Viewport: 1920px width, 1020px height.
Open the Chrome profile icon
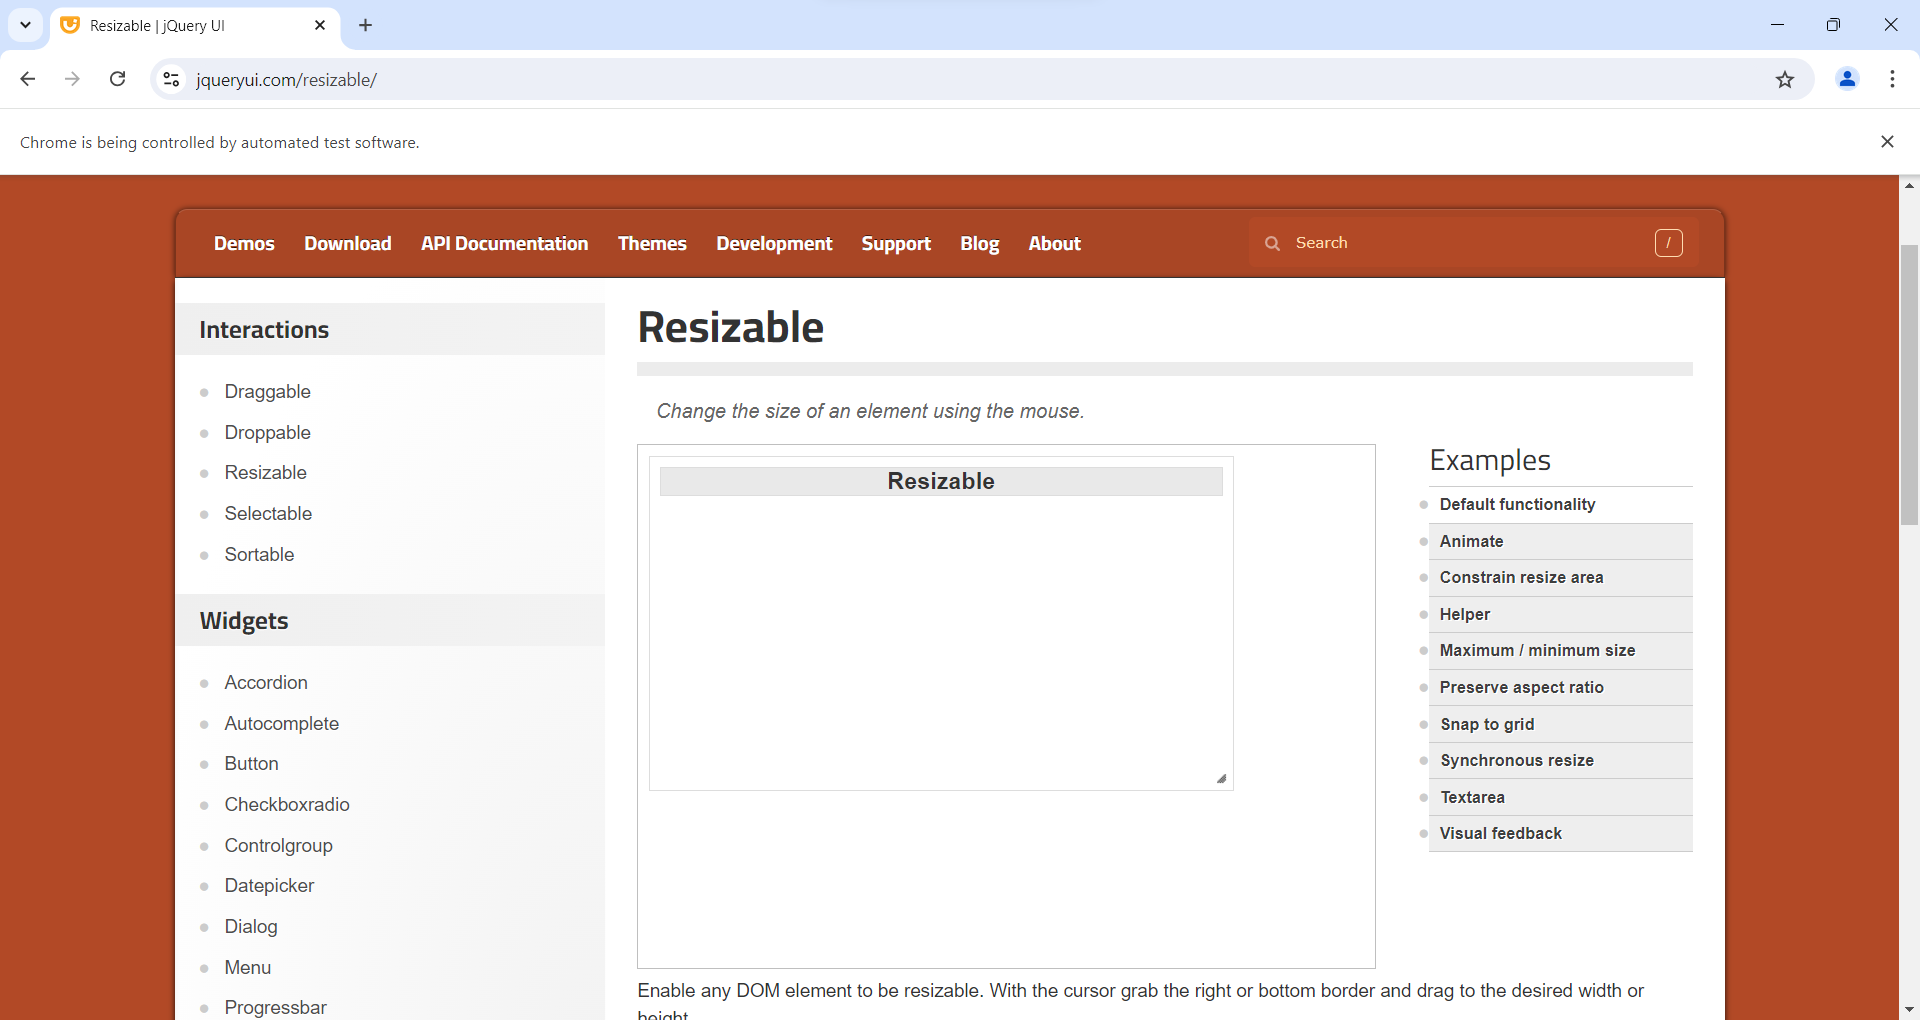click(1847, 79)
